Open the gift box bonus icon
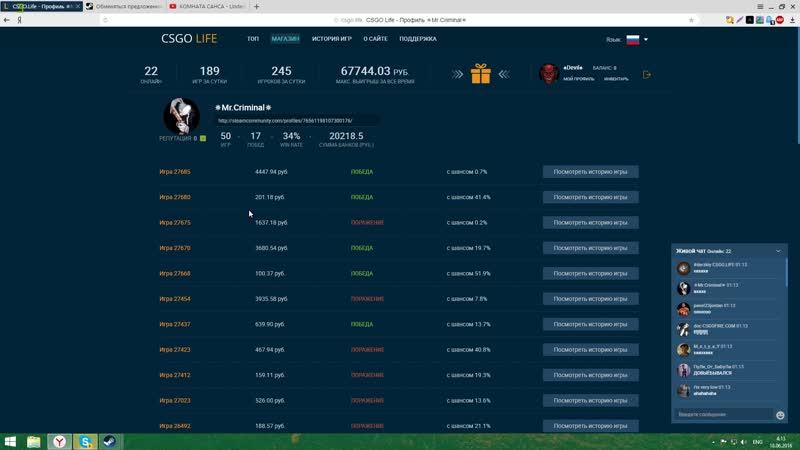This screenshot has width=800, height=450. 481,74
